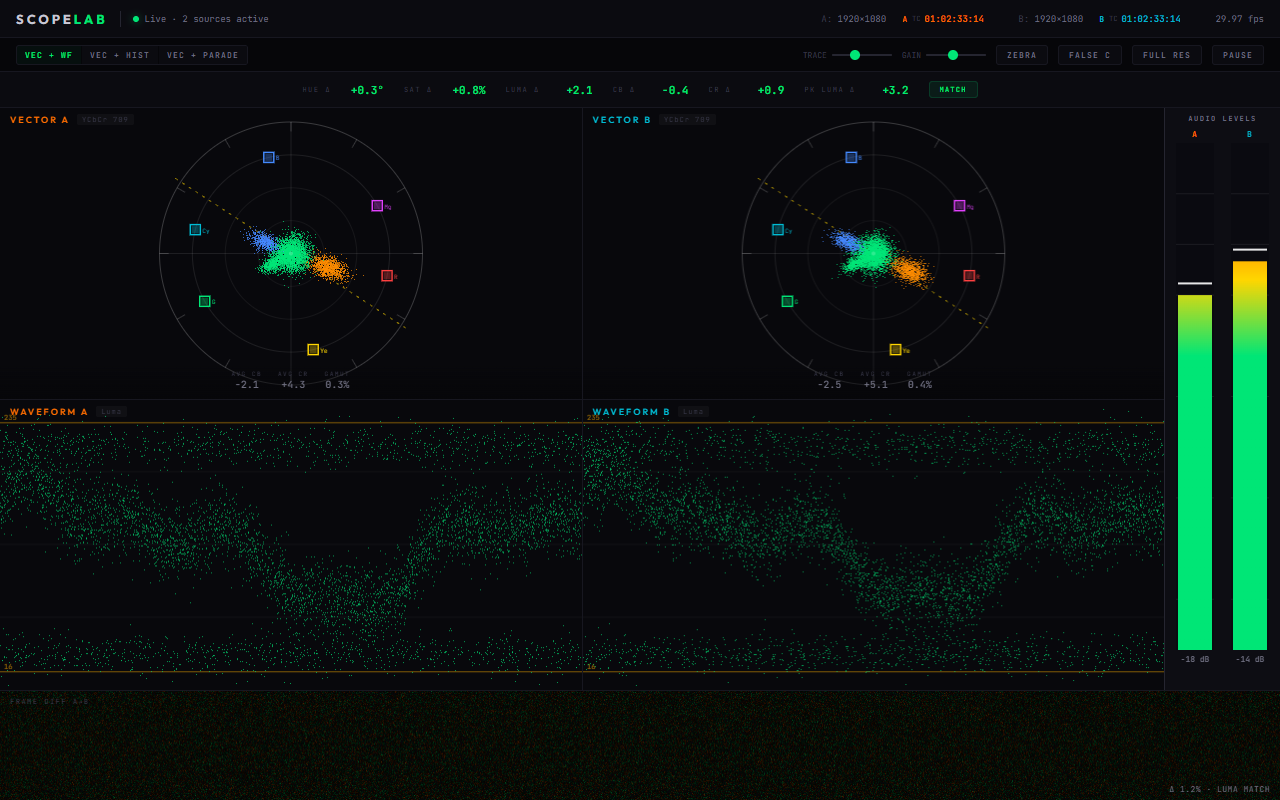Click Vector B gamut value 0.4%
This screenshot has width=1280, height=800.
tap(919, 385)
